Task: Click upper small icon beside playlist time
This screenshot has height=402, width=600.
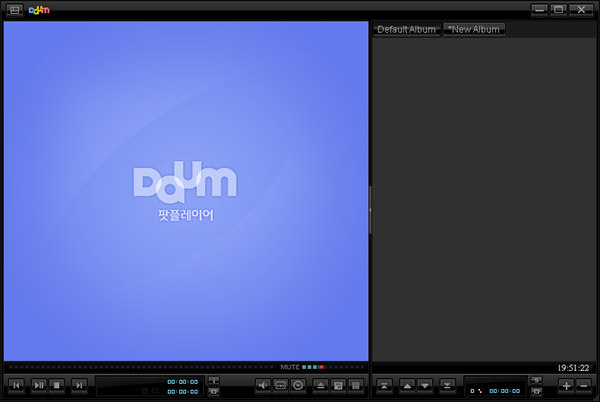Action: click(x=536, y=380)
